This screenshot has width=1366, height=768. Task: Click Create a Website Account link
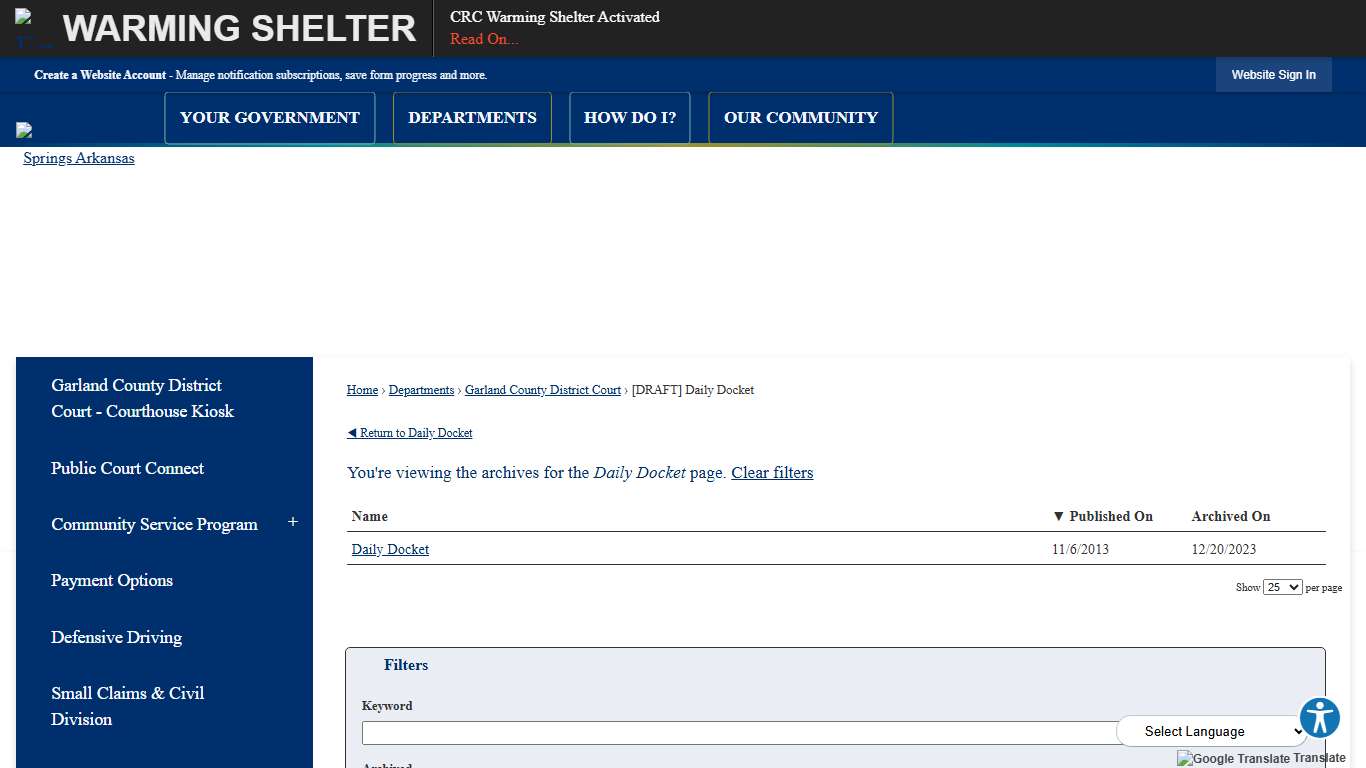point(100,75)
